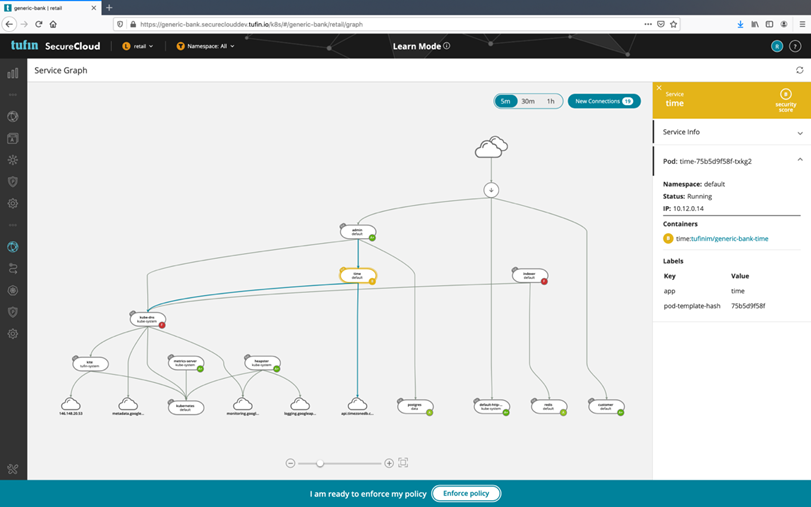Click the zoom in plus icon
This screenshot has height=507, width=811.
[x=389, y=463]
